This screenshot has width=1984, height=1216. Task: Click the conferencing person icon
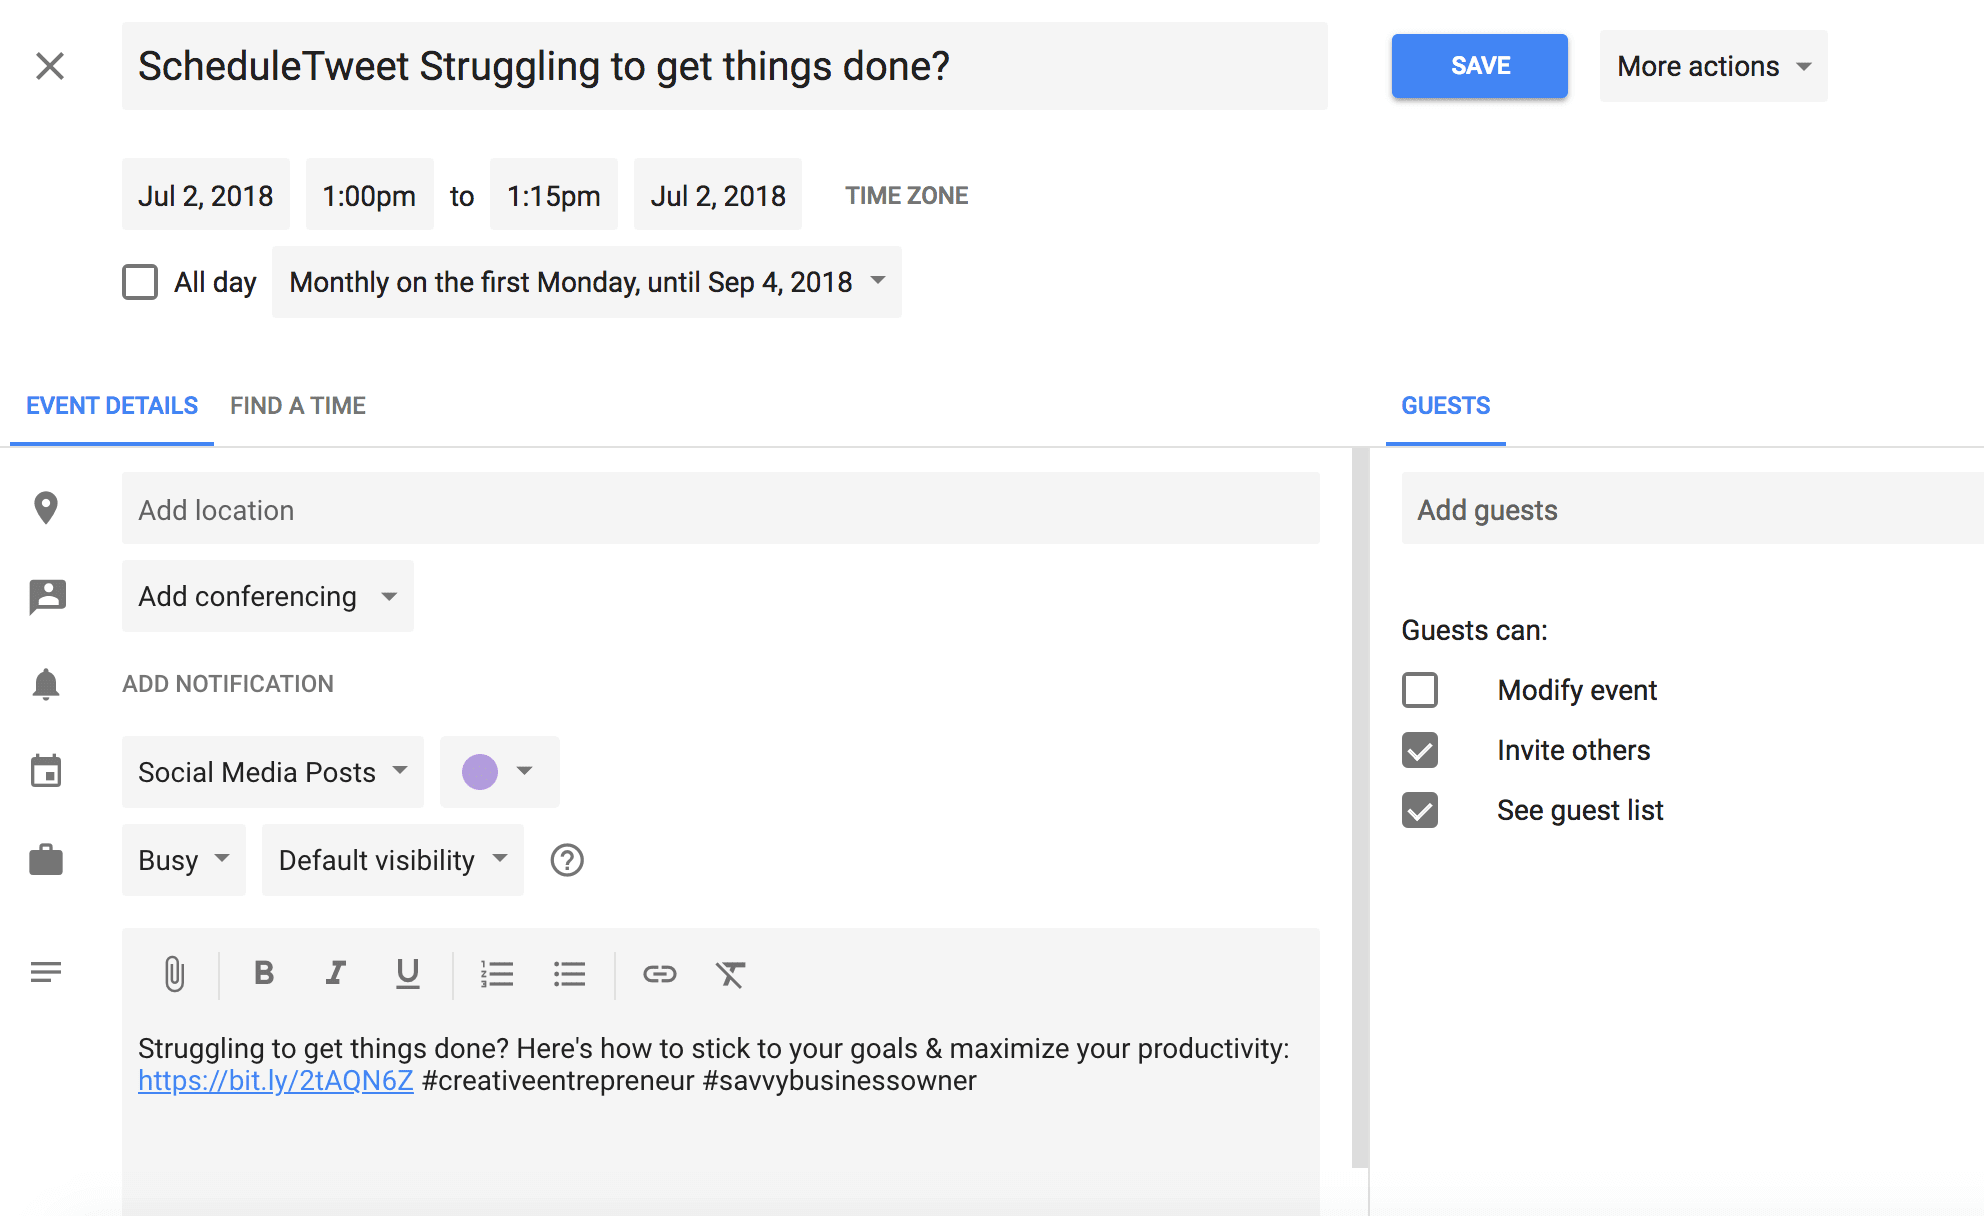click(47, 596)
